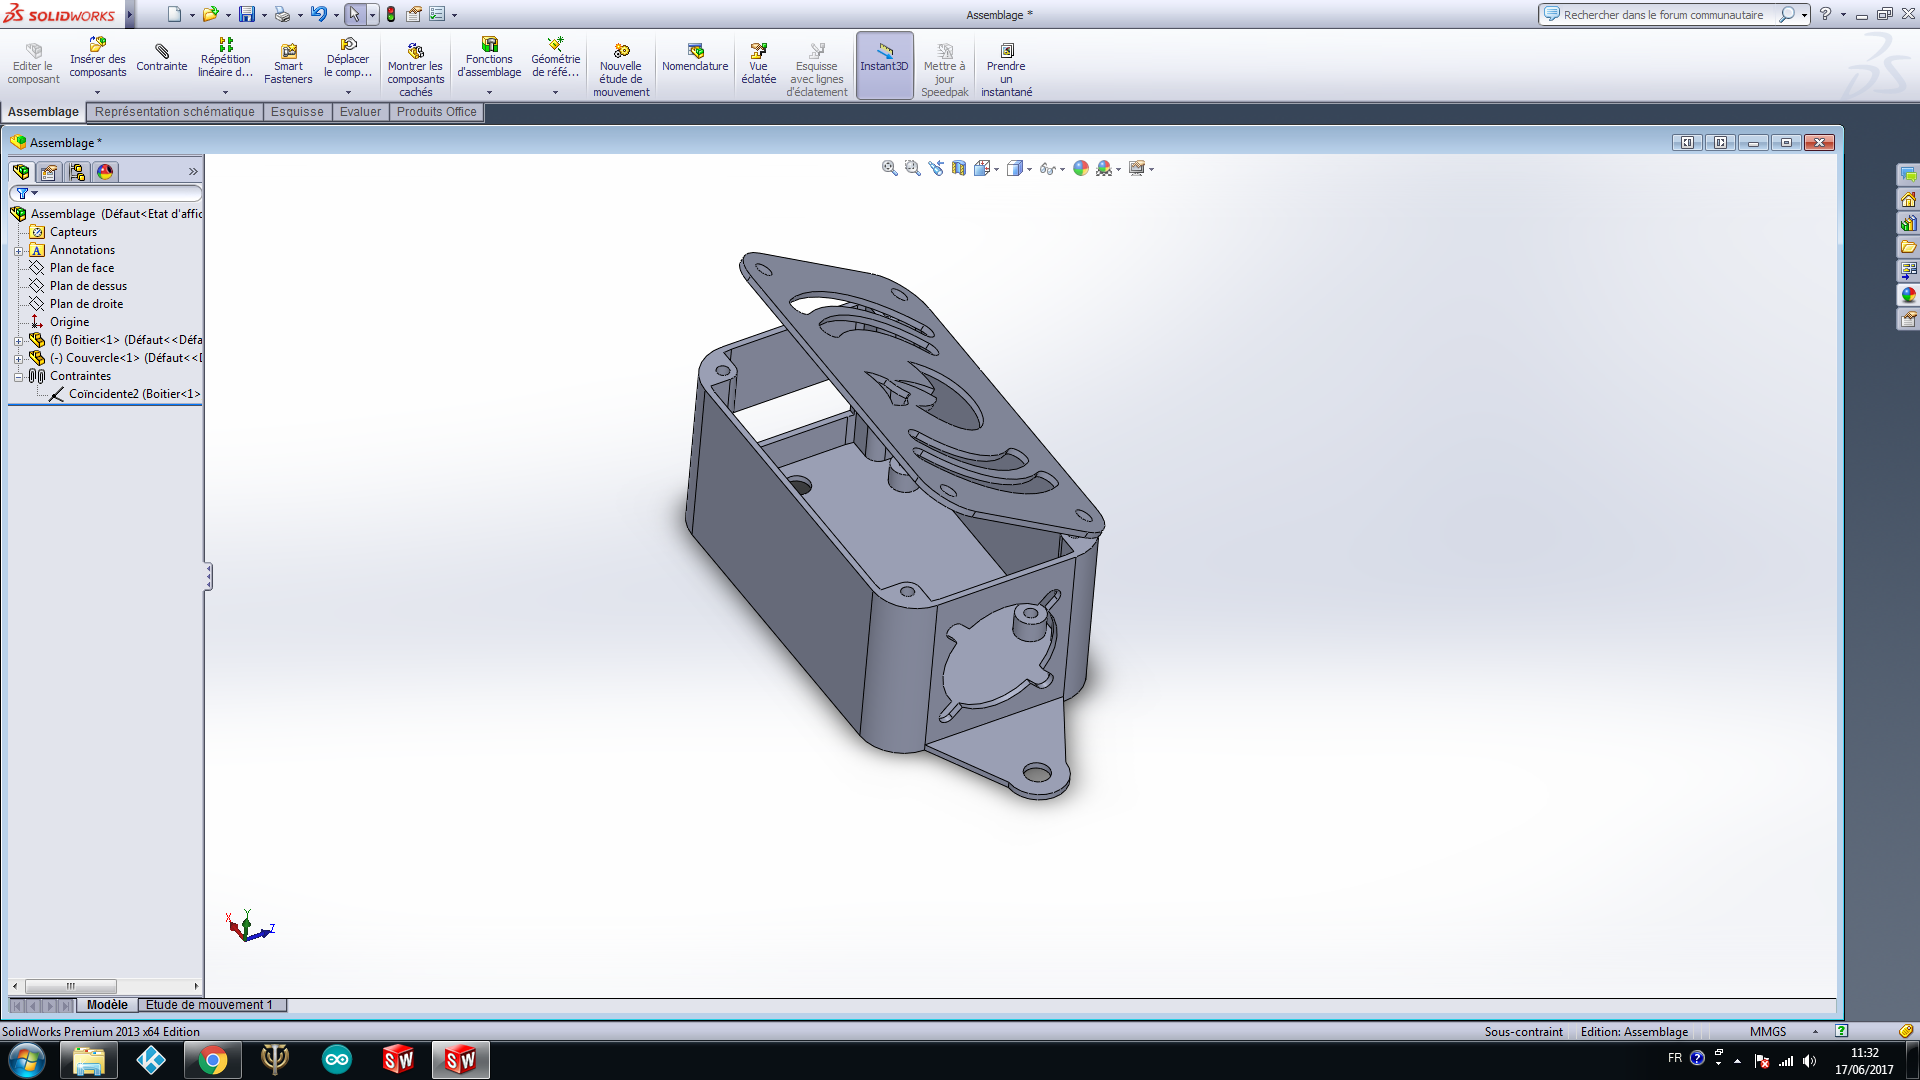Click Montrer les composants cachés
The image size is (1920, 1080).
(x=415, y=70)
